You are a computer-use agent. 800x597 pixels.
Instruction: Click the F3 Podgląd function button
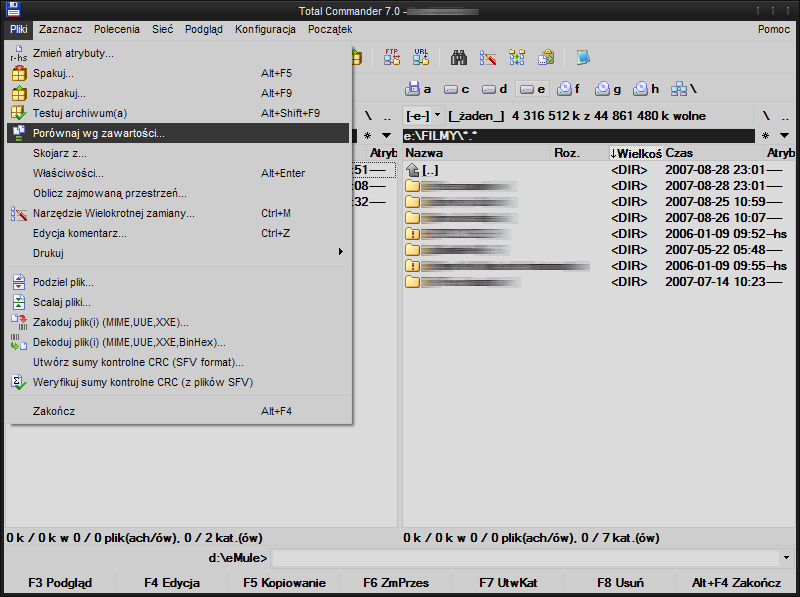click(x=60, y=583)
